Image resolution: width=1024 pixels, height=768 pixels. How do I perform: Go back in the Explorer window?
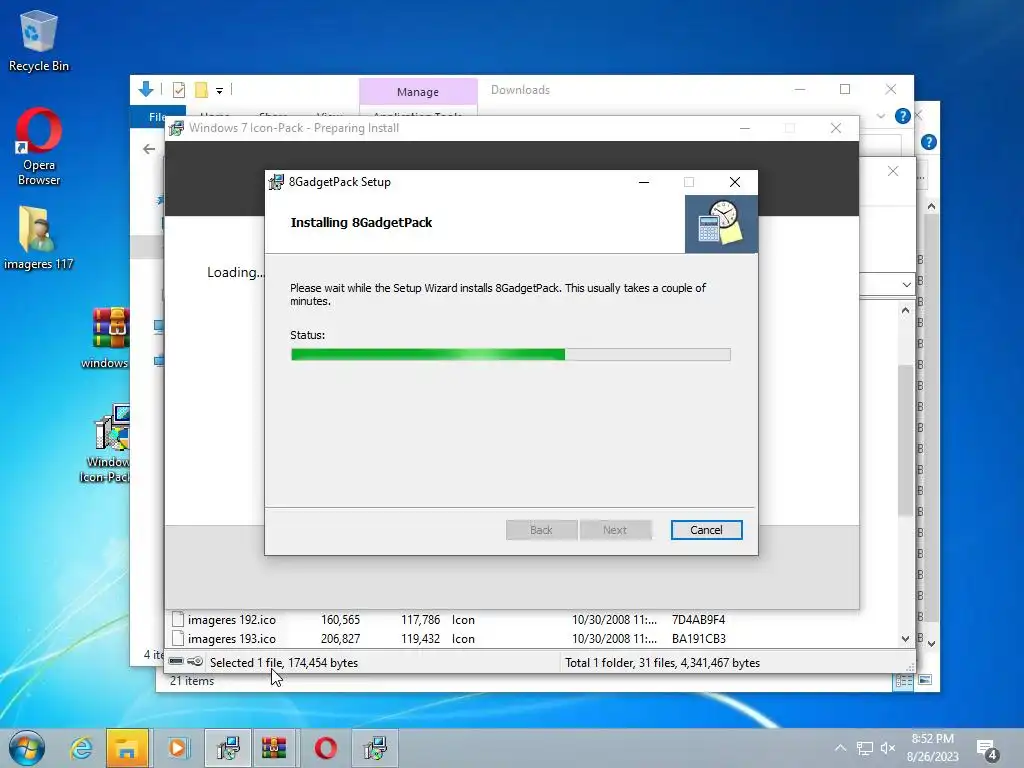point(149,149)
